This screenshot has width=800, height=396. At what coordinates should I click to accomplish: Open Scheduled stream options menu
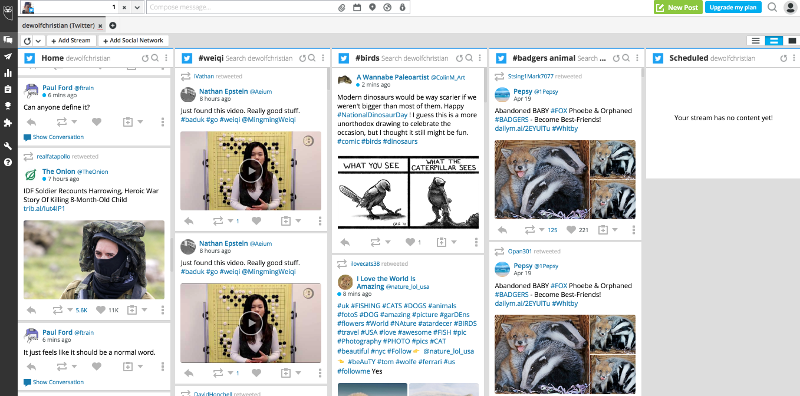795,58
